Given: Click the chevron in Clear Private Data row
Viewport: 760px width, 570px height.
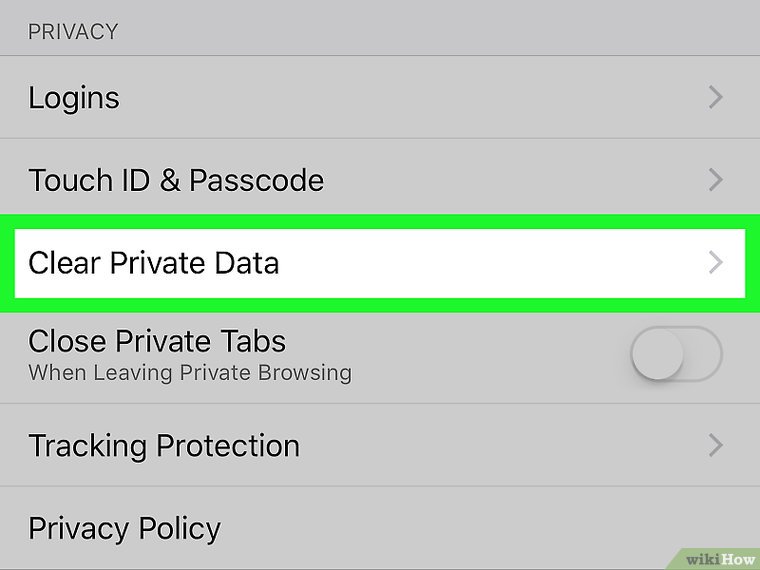Looking at the screenshot, I should coord(715,264).
